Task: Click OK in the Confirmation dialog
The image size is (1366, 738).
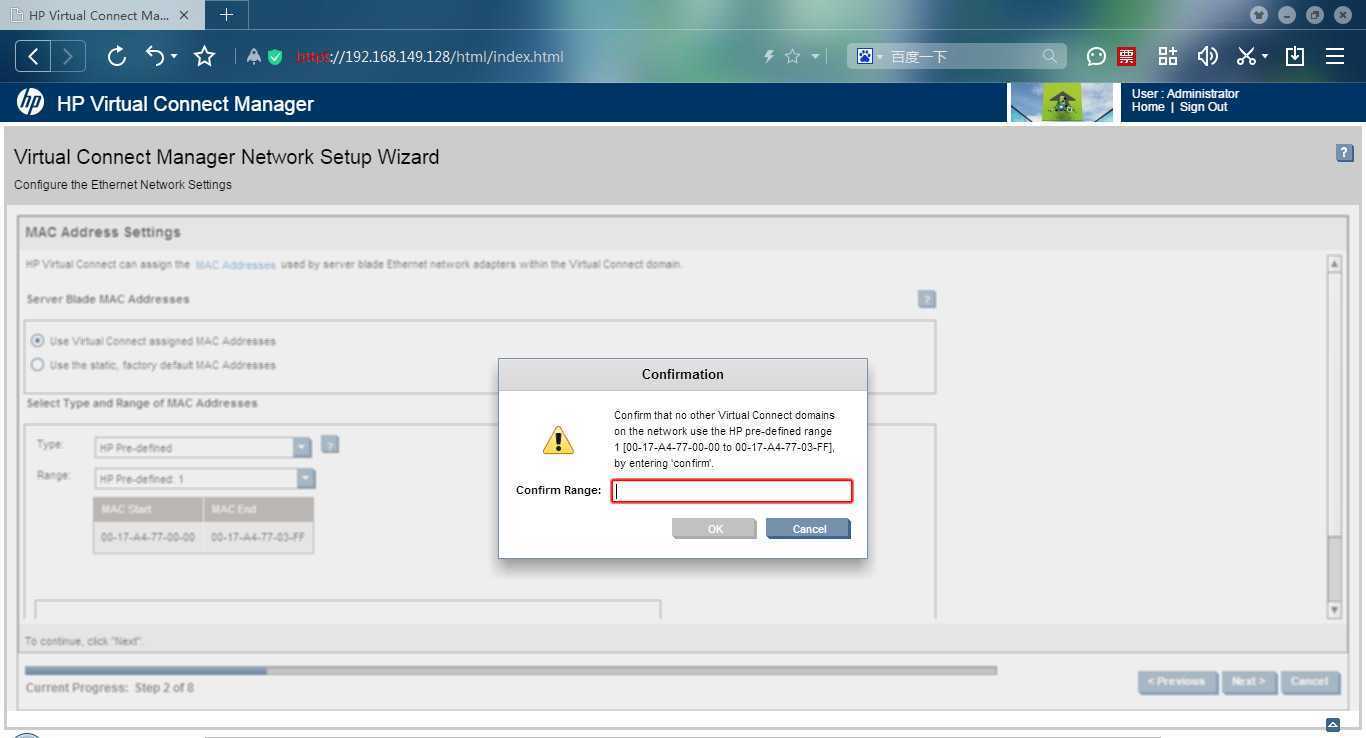Action: pos(714,529)
